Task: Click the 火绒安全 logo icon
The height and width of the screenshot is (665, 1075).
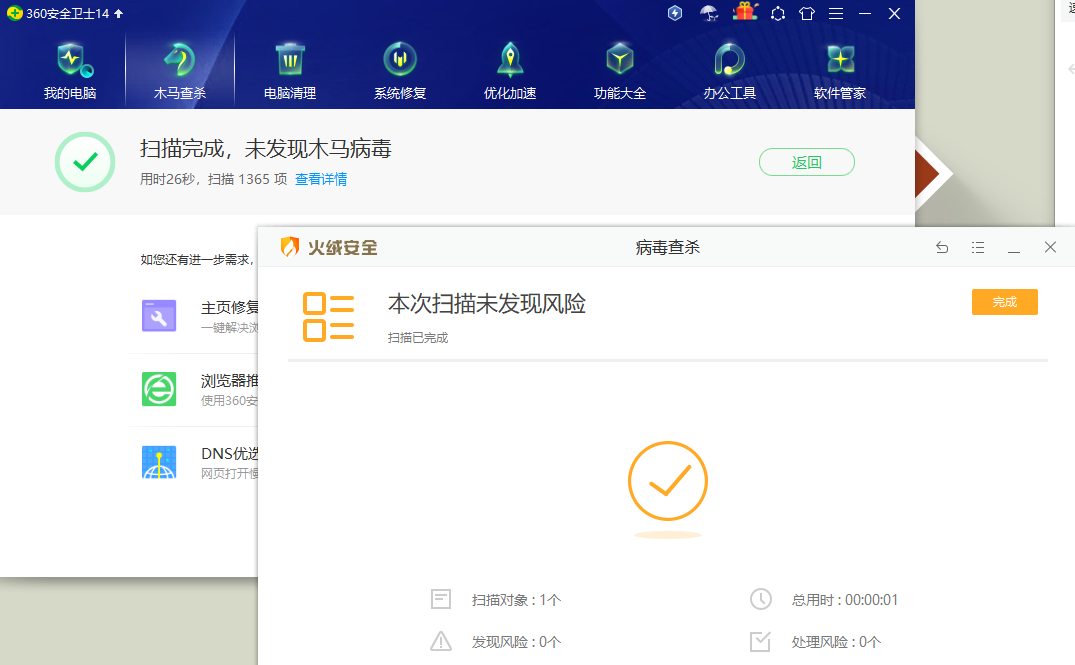Action: tap(290, 247)
